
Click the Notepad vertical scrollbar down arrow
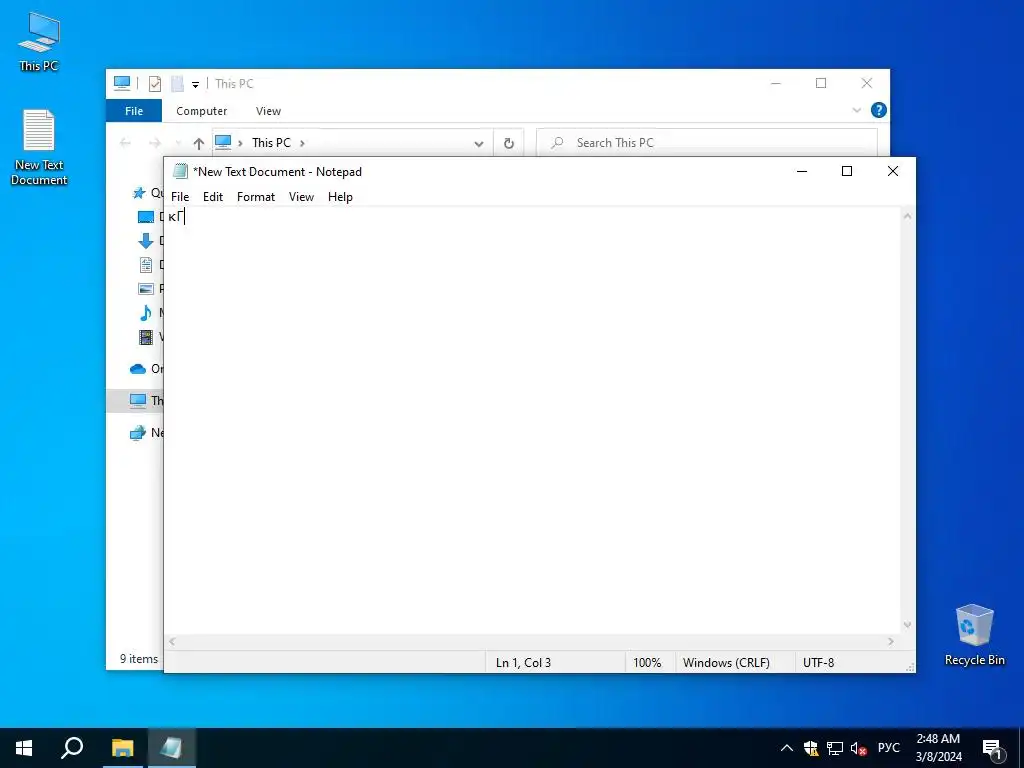907,625
